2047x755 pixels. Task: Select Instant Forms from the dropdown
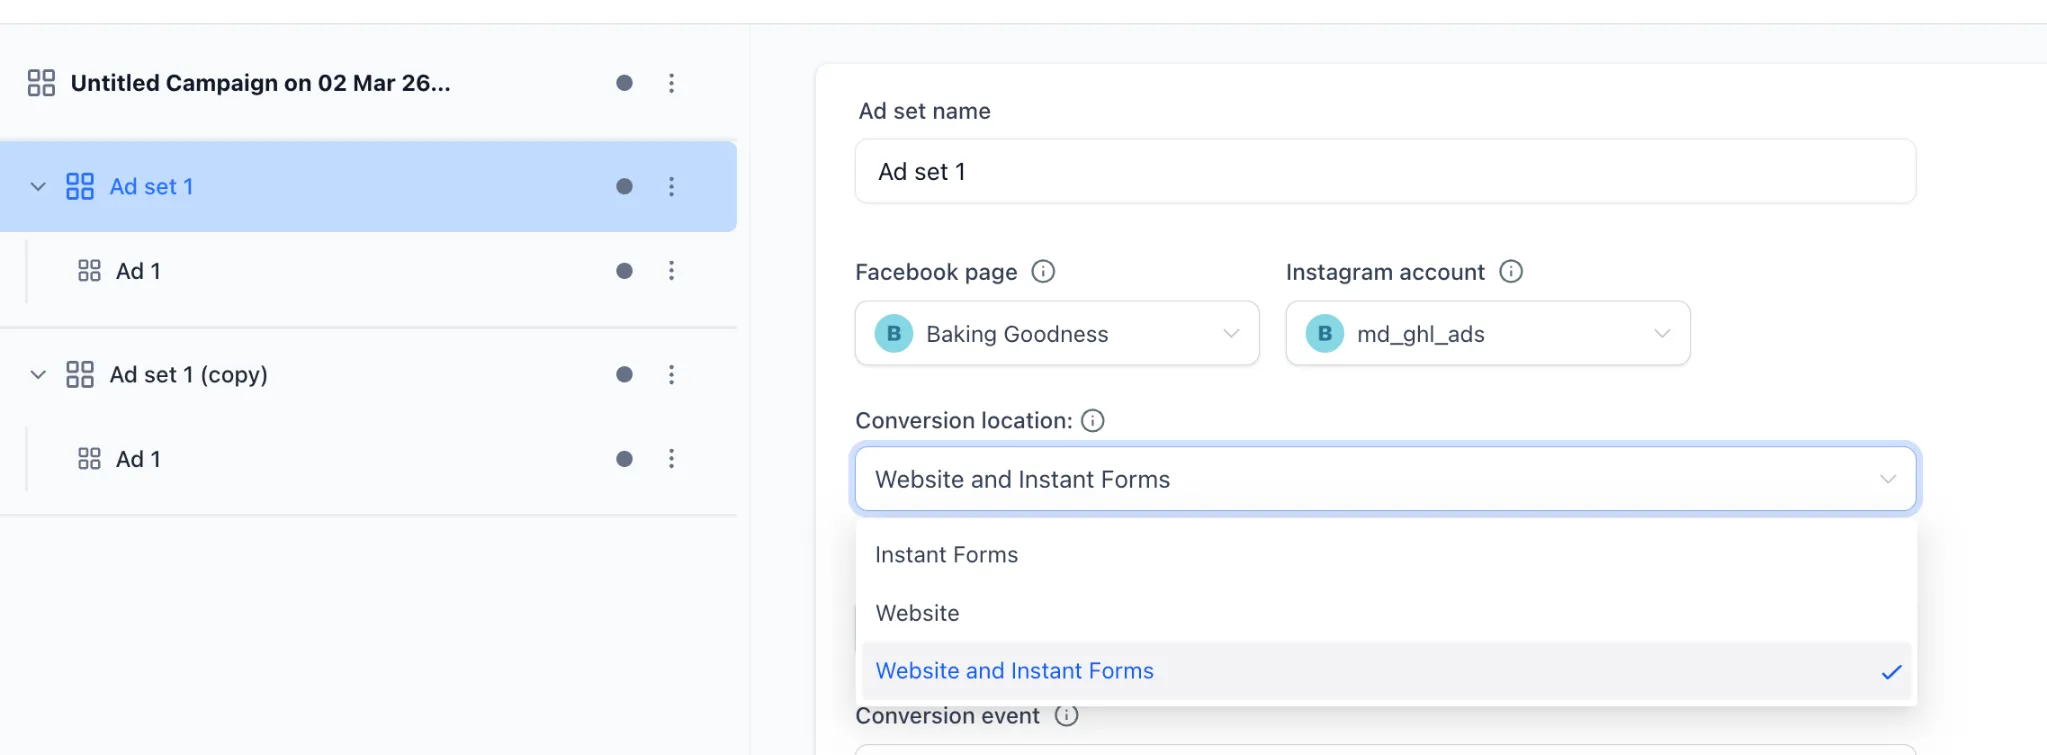pyautogui.click(x=946, y=554)
